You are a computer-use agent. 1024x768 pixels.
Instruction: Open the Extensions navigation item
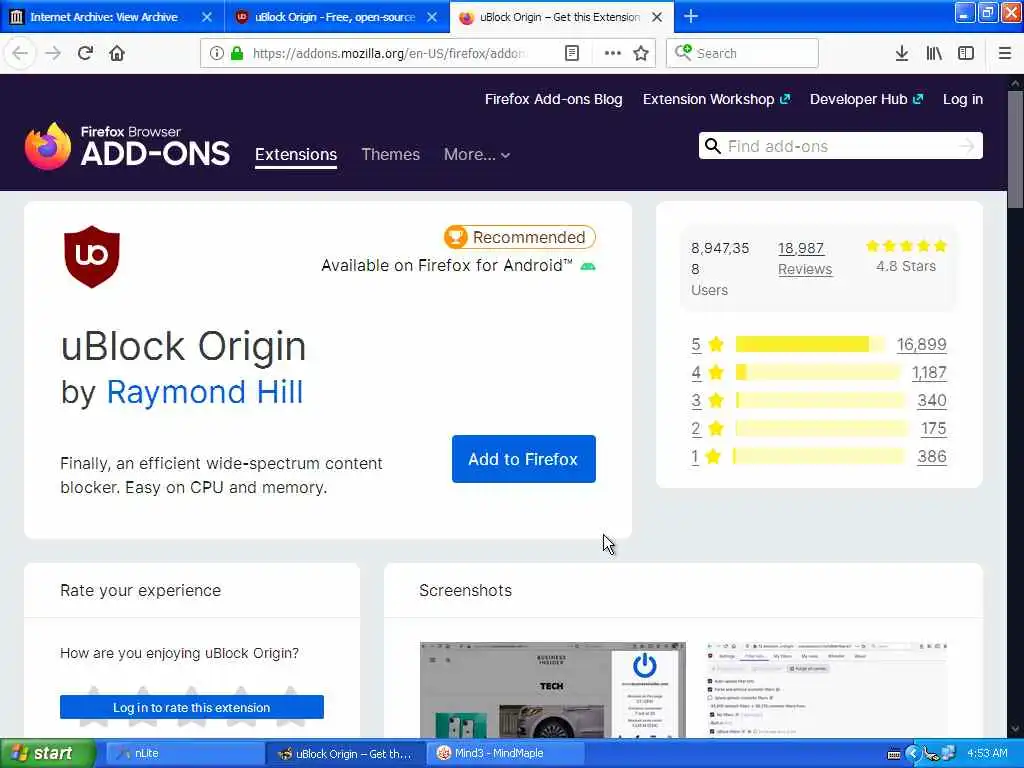click(x=296, y=154)
